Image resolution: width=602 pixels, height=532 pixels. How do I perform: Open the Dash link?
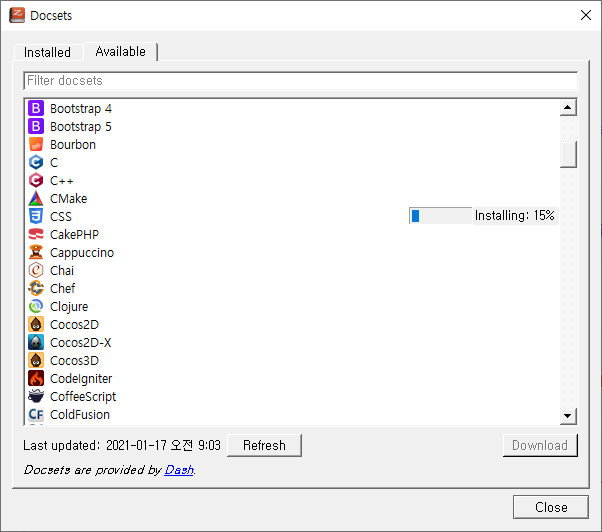pos(179,470)
